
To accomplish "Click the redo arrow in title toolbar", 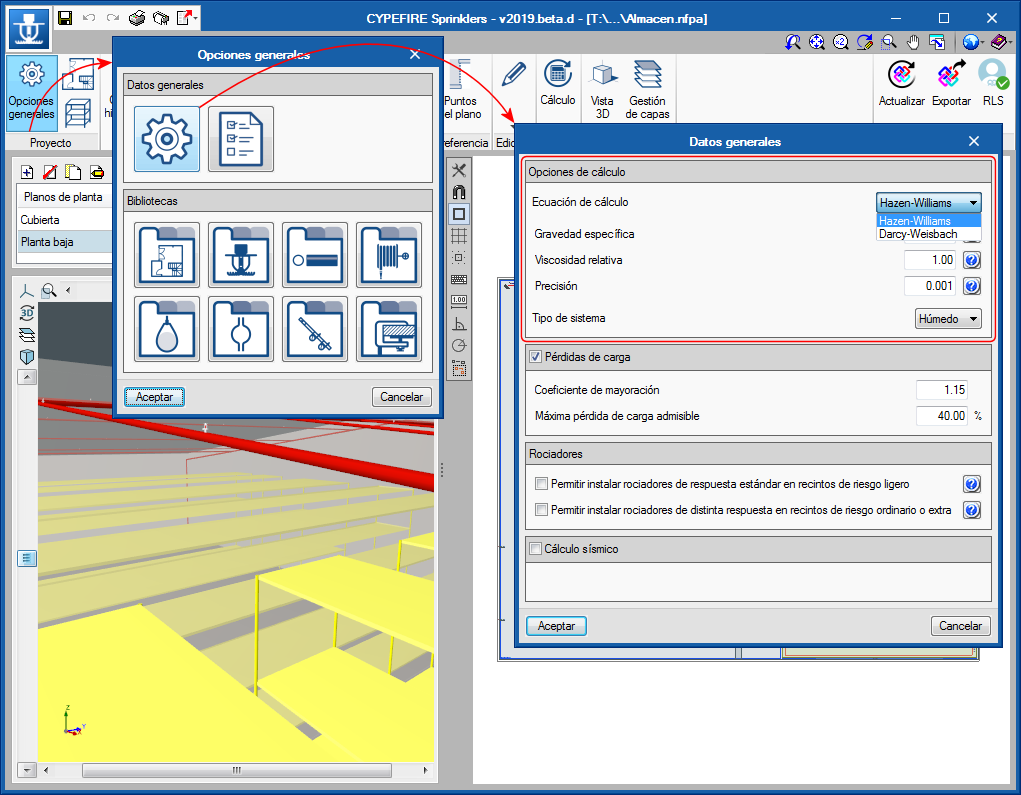I will point(113,18).
